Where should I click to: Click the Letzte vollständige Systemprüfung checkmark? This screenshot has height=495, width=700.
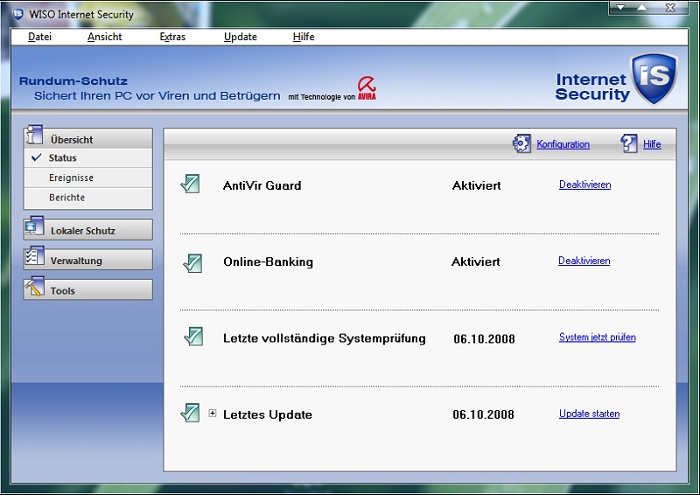(192, 337)
